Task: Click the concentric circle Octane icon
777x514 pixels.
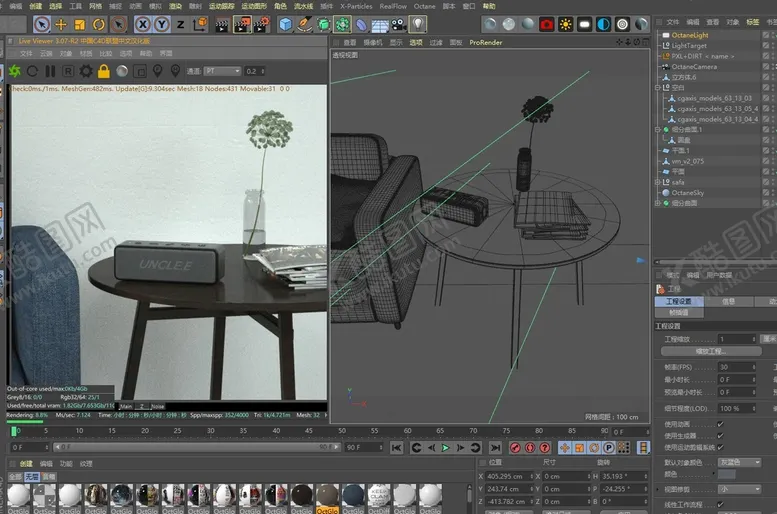Action: coord(622,24)
